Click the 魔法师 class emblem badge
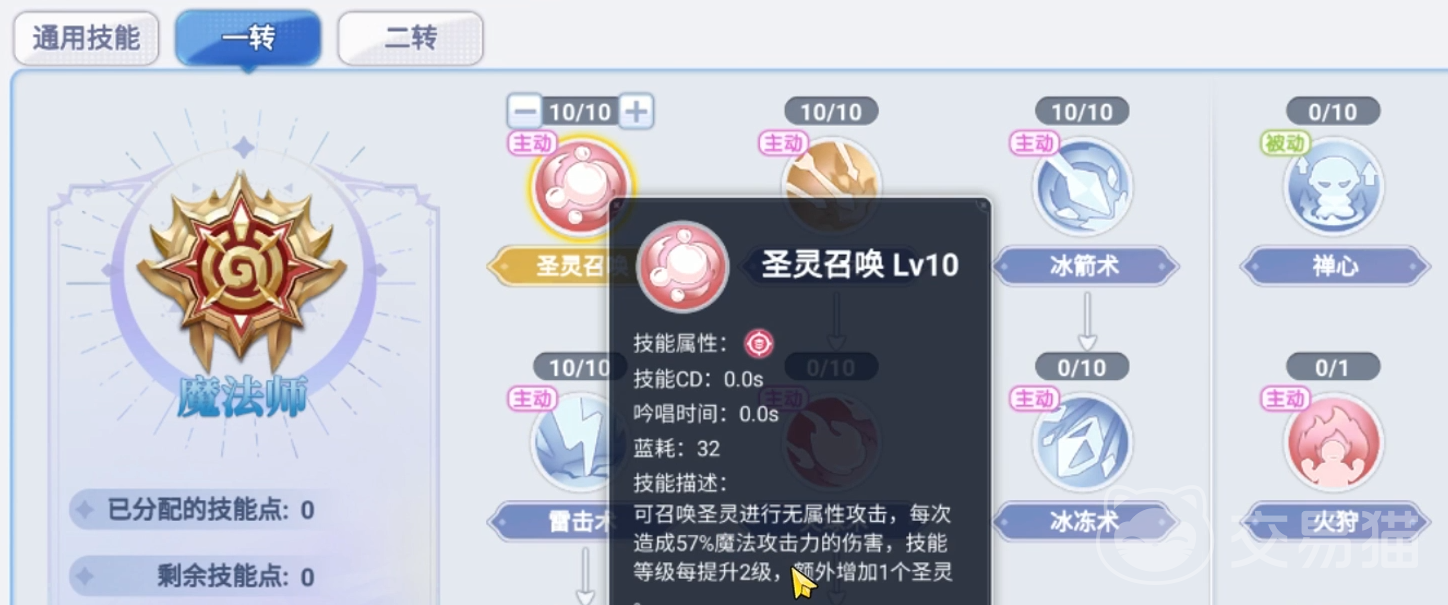Viewport: 1448px width, 605px height. click(242, 265)
